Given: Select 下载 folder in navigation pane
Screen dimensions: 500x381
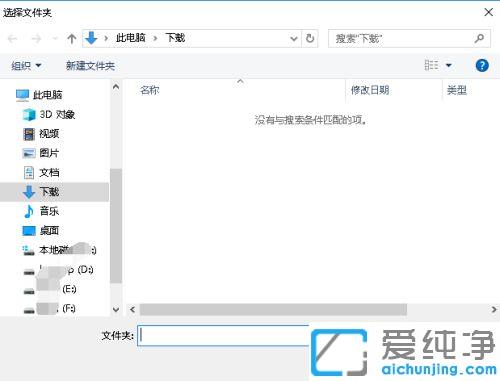Looking at the screenshot, I should (x=54, y=192).
